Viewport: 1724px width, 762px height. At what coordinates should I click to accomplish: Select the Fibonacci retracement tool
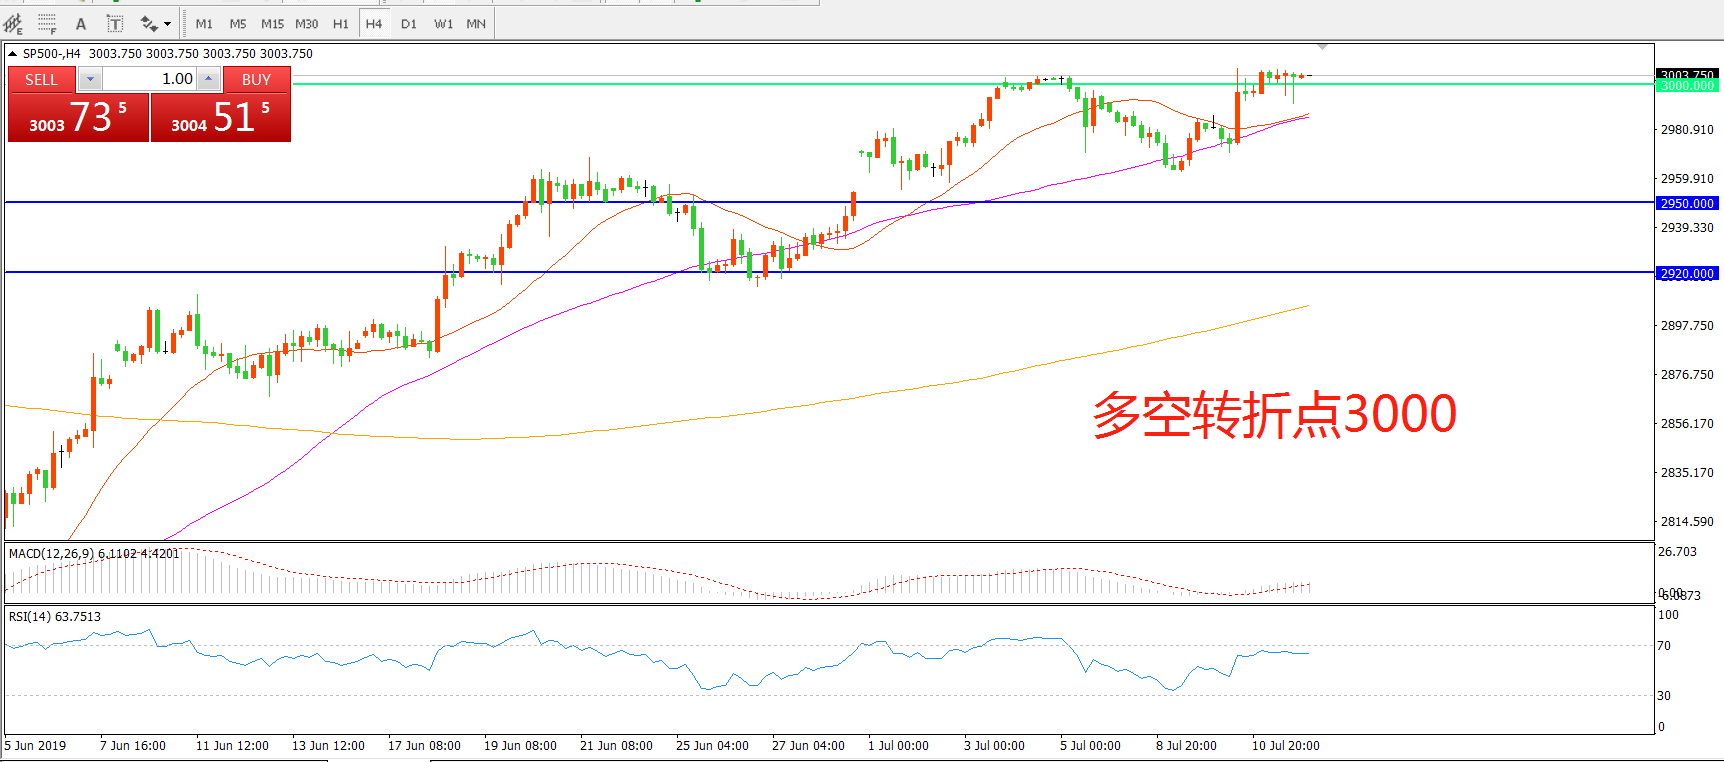[x=47, y=23]
